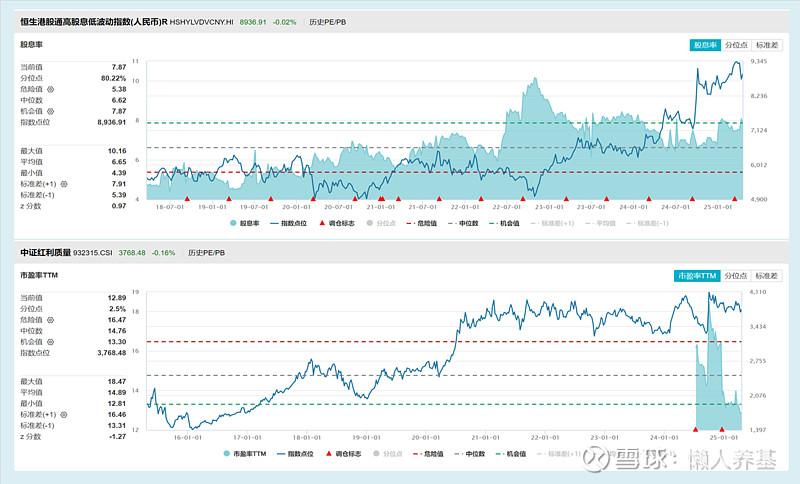800x484 pixels.
Task: Switch bottom chart to 分位点 tab
Action: (x=736, y=275)
